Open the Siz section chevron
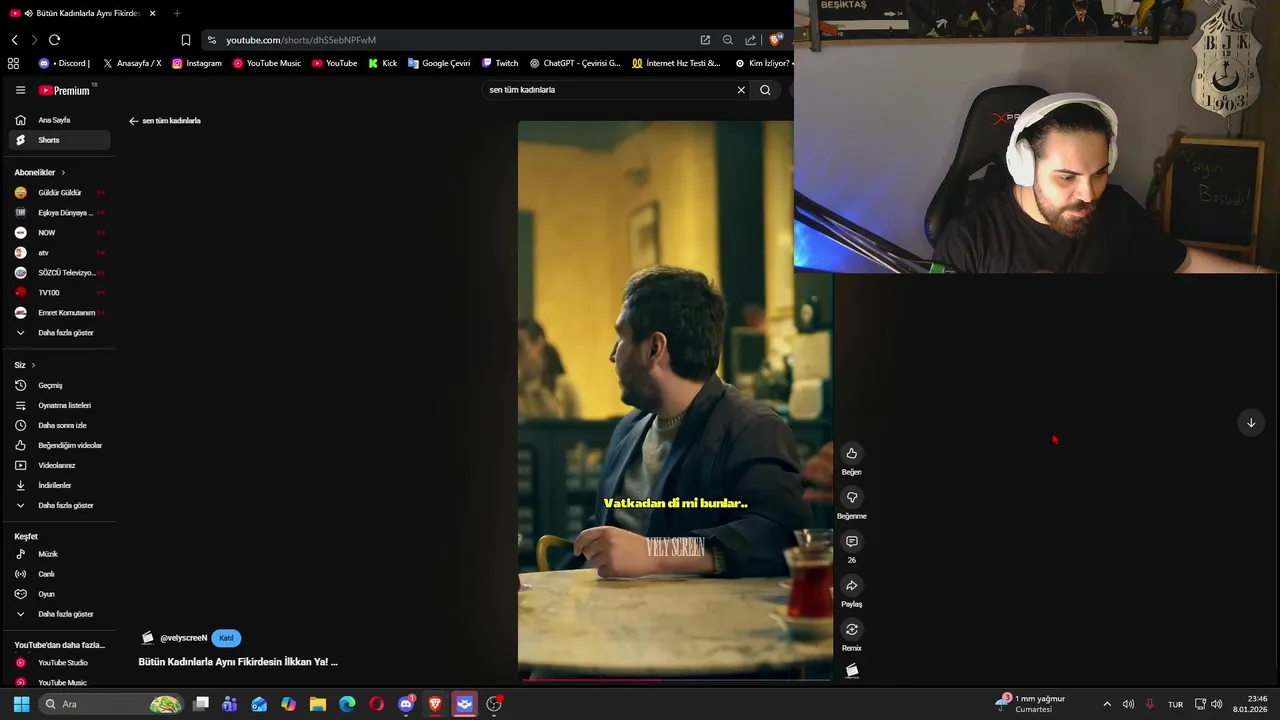 point(33,365)
